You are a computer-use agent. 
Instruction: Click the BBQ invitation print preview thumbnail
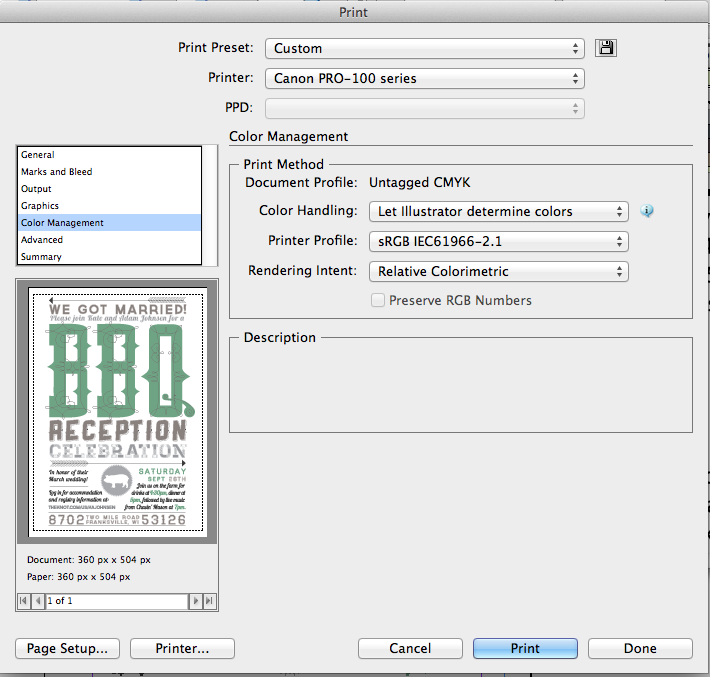click(x=118, y=411)
